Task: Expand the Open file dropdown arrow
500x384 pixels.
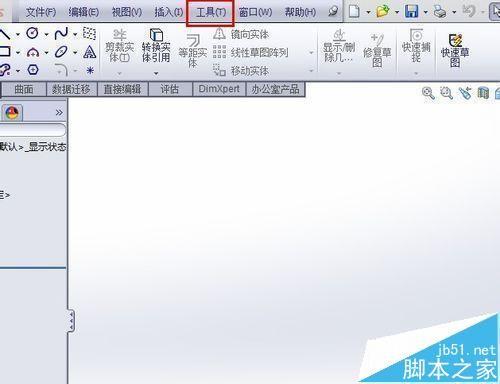Action: [x=397, y=13]
